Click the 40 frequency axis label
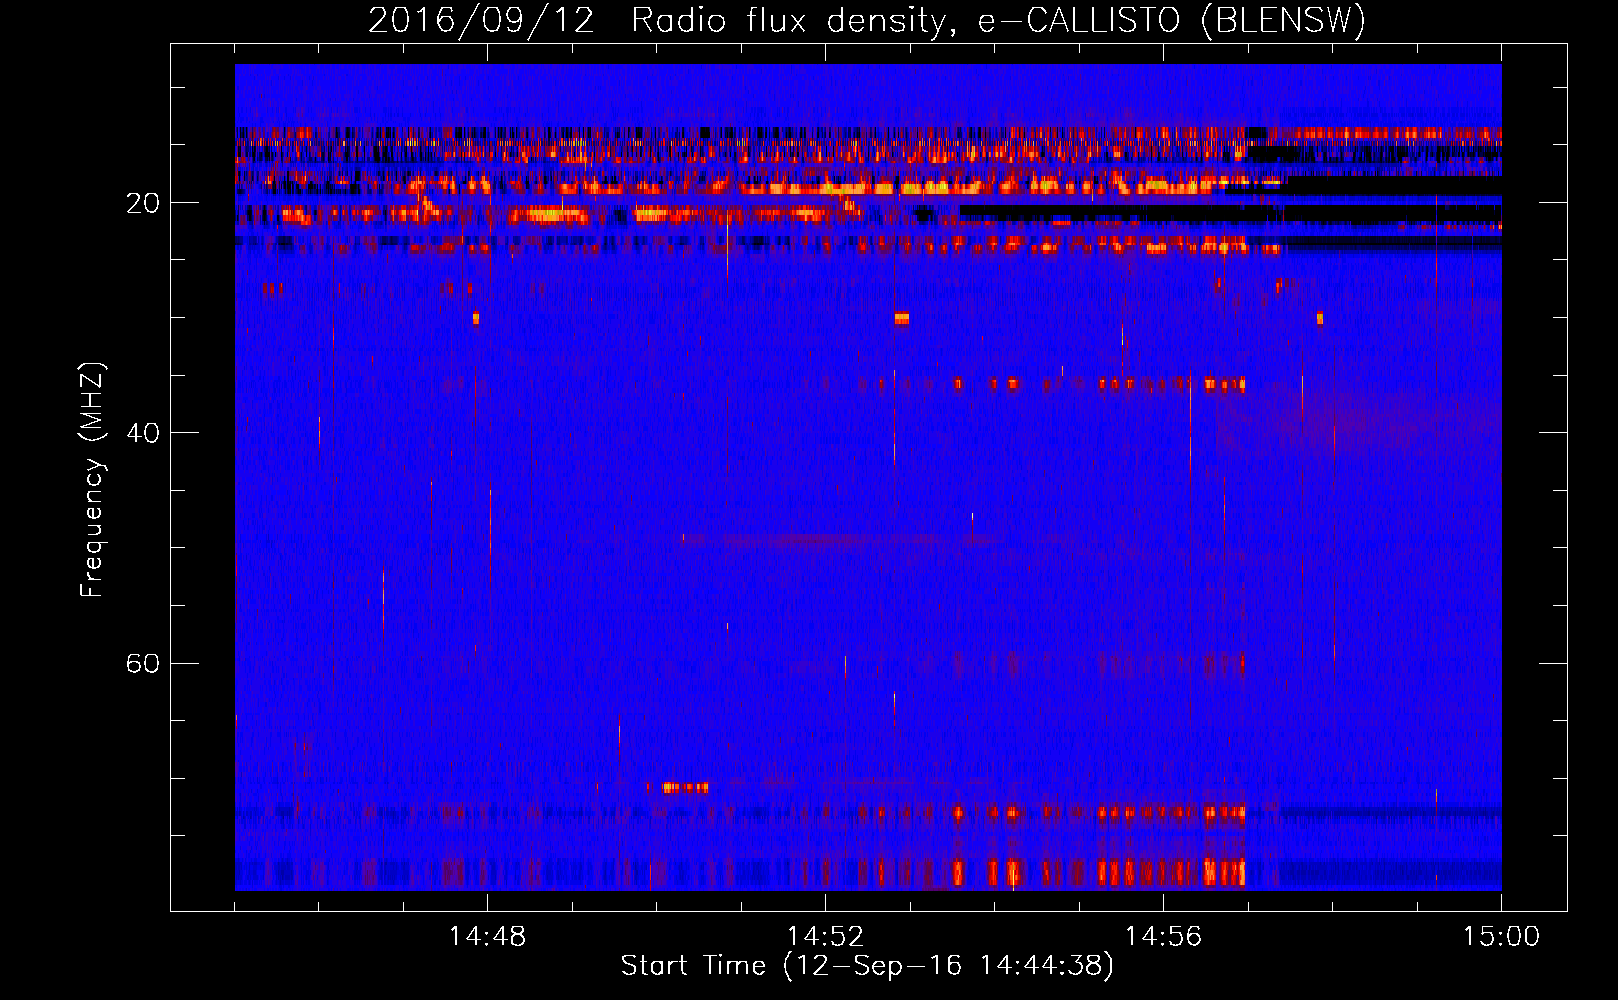Image resolution: width=1618 pixels, height=1000 pixels. click(x=142, y=433)
